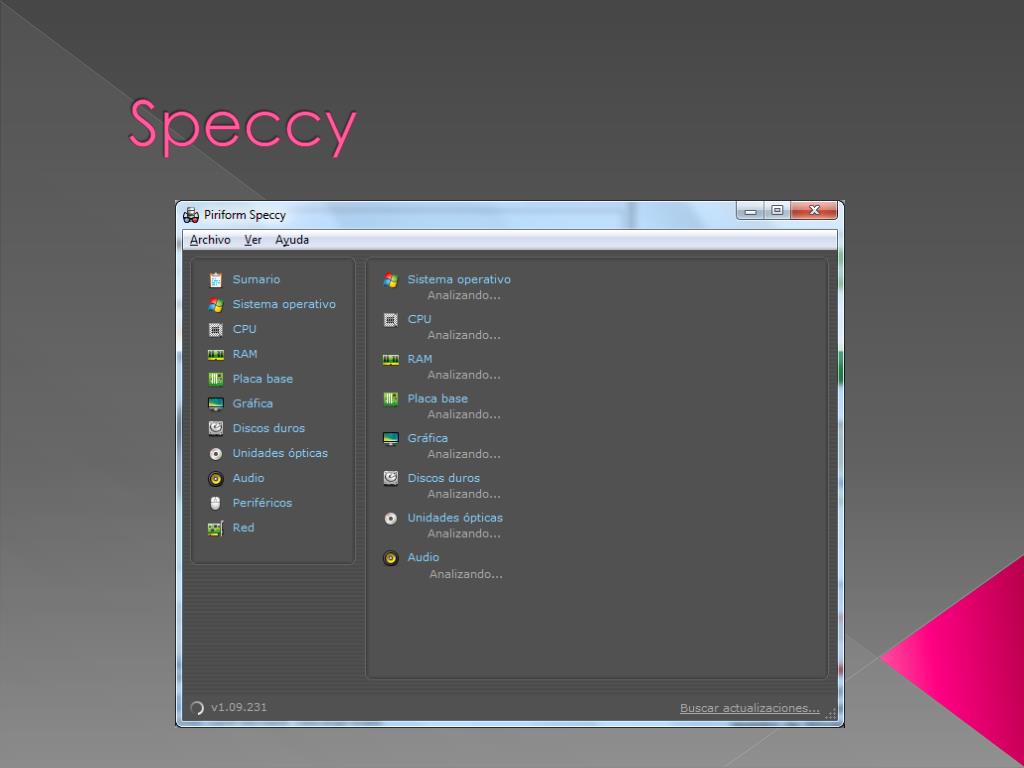
Task: Click the Sistema operativo icon in the summary panel
Action: 391,280
